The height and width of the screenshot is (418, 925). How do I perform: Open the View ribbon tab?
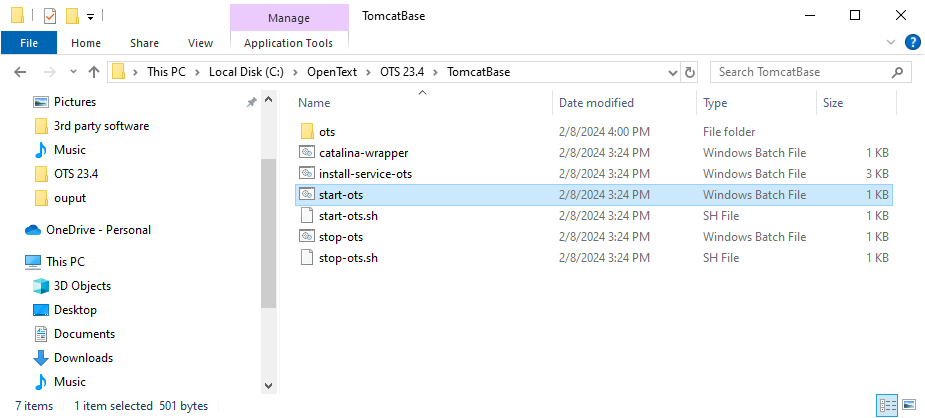tap(200, 43)
